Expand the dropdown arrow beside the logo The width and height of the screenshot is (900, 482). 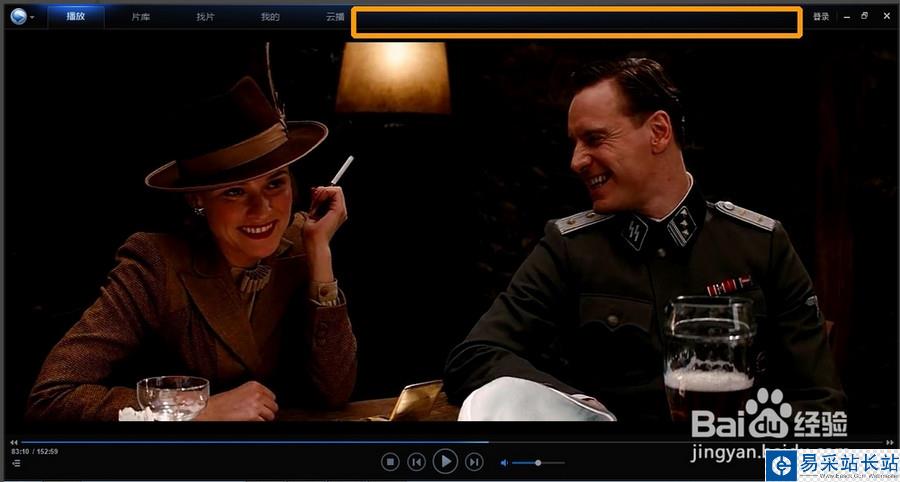32,18
